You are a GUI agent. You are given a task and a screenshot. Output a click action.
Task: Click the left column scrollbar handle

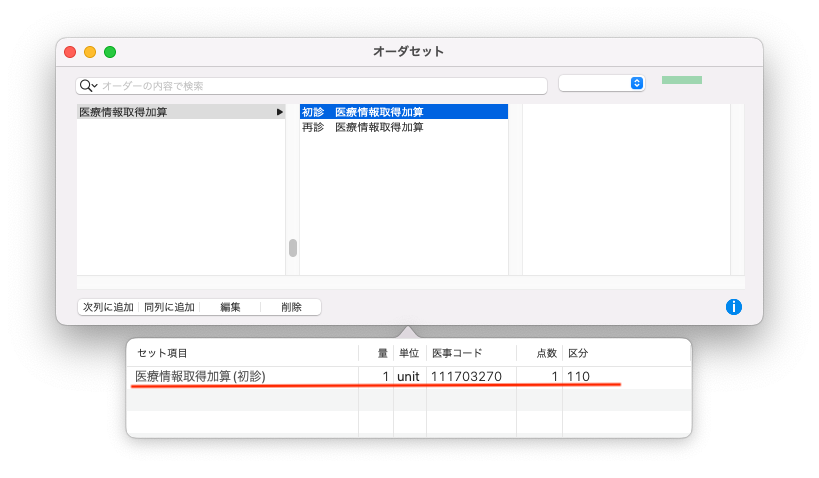[293, 248]
